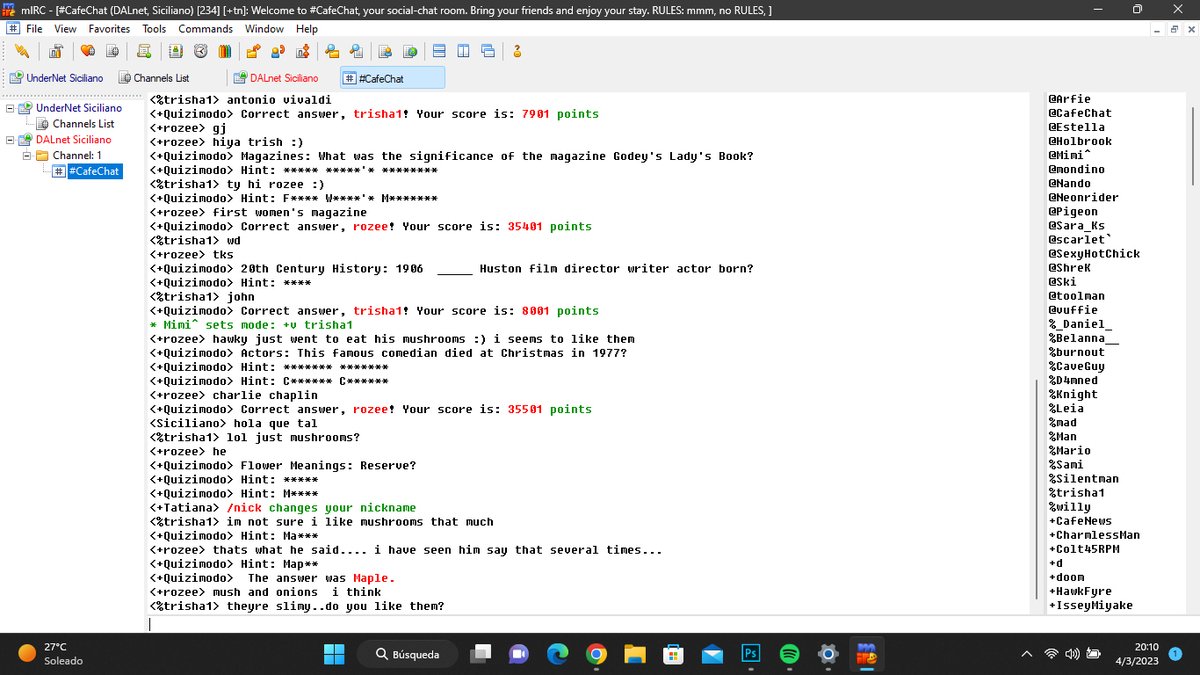Click the DCC Chat icon

tap(278, 51)
